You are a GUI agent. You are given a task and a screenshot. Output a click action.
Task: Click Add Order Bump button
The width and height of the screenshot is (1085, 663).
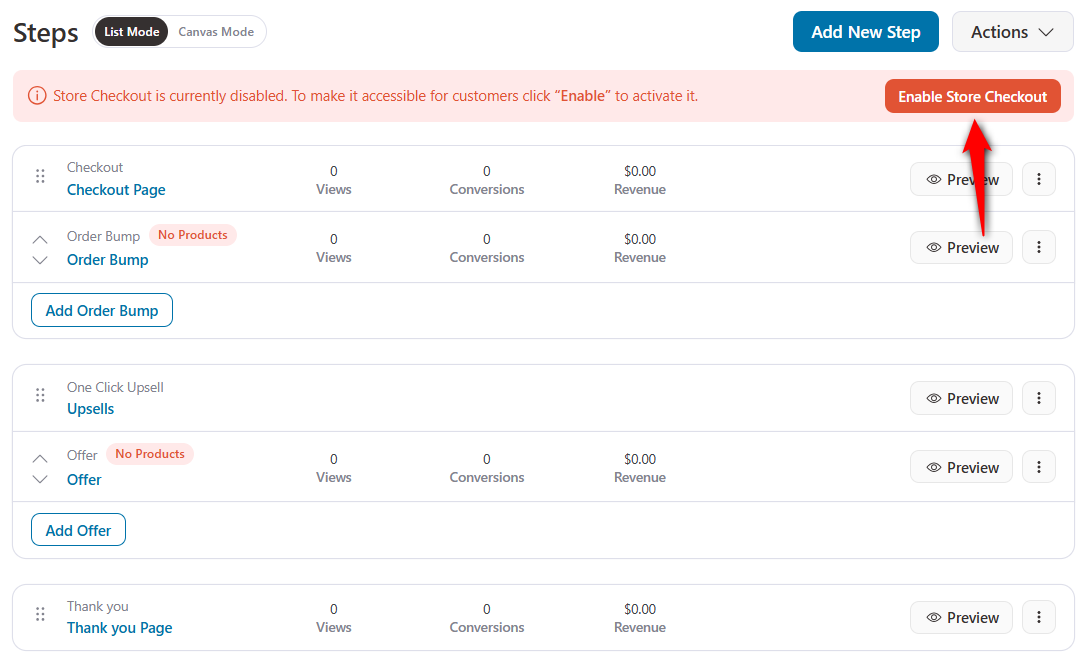[102, 310]
